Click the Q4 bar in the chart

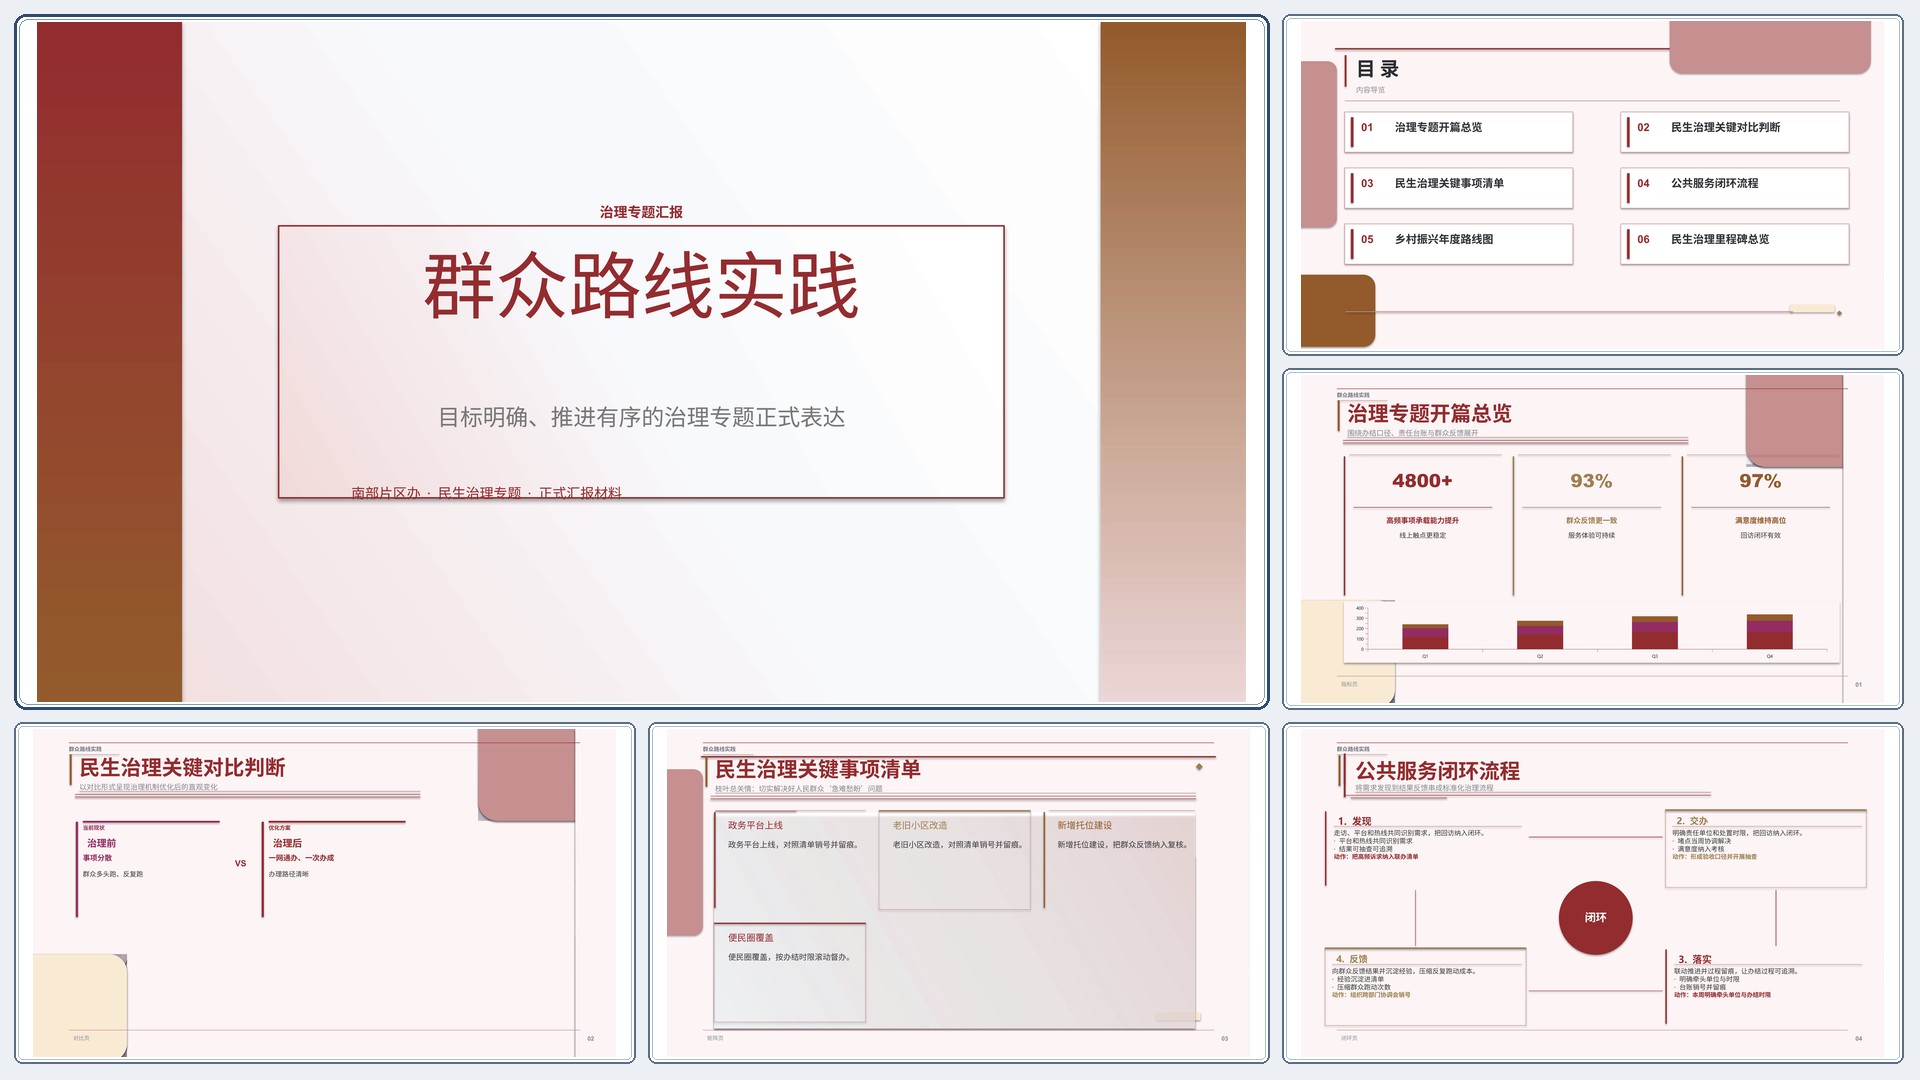(x=1769, y=632)
